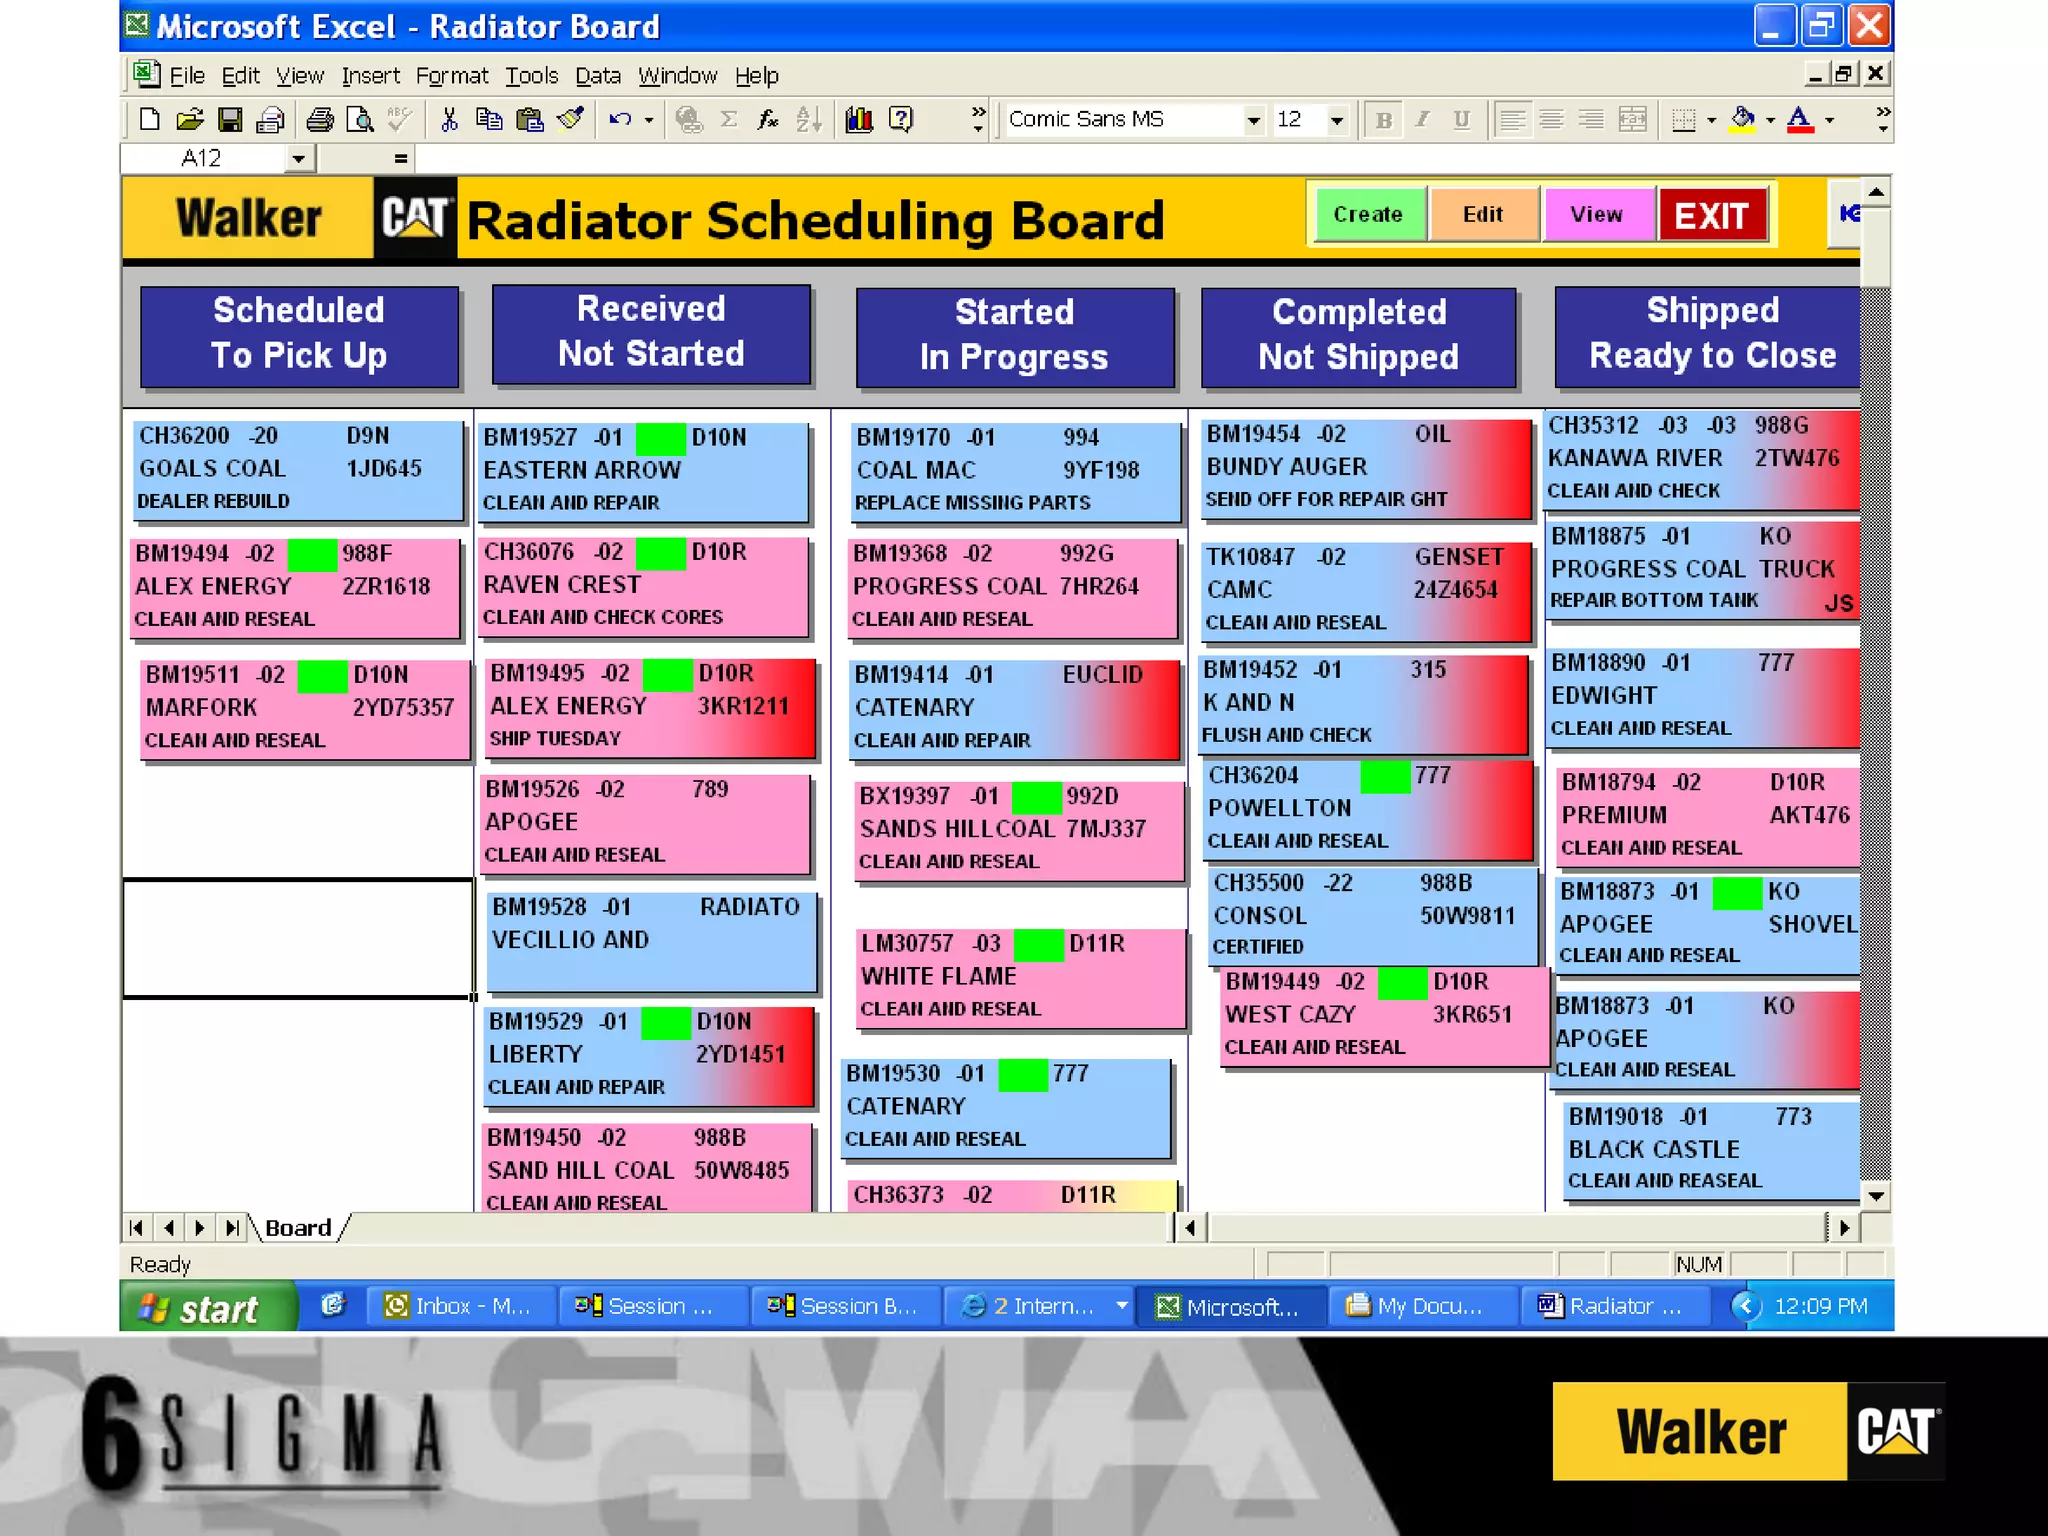Open the Format menu

click(x=451, y=76)
